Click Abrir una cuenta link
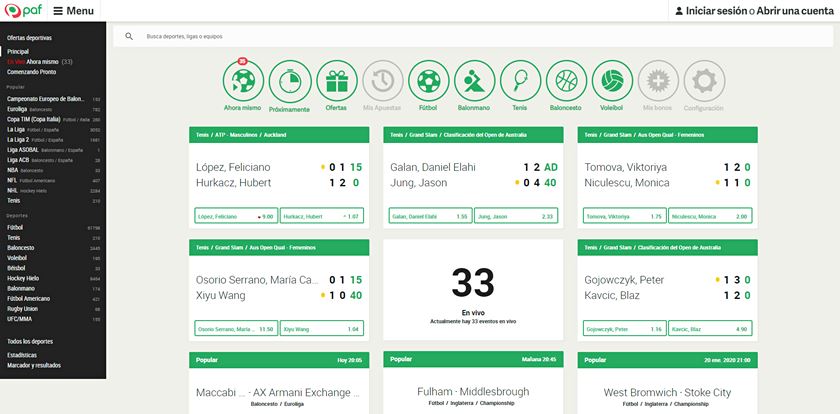 click(x=794, y=11)
